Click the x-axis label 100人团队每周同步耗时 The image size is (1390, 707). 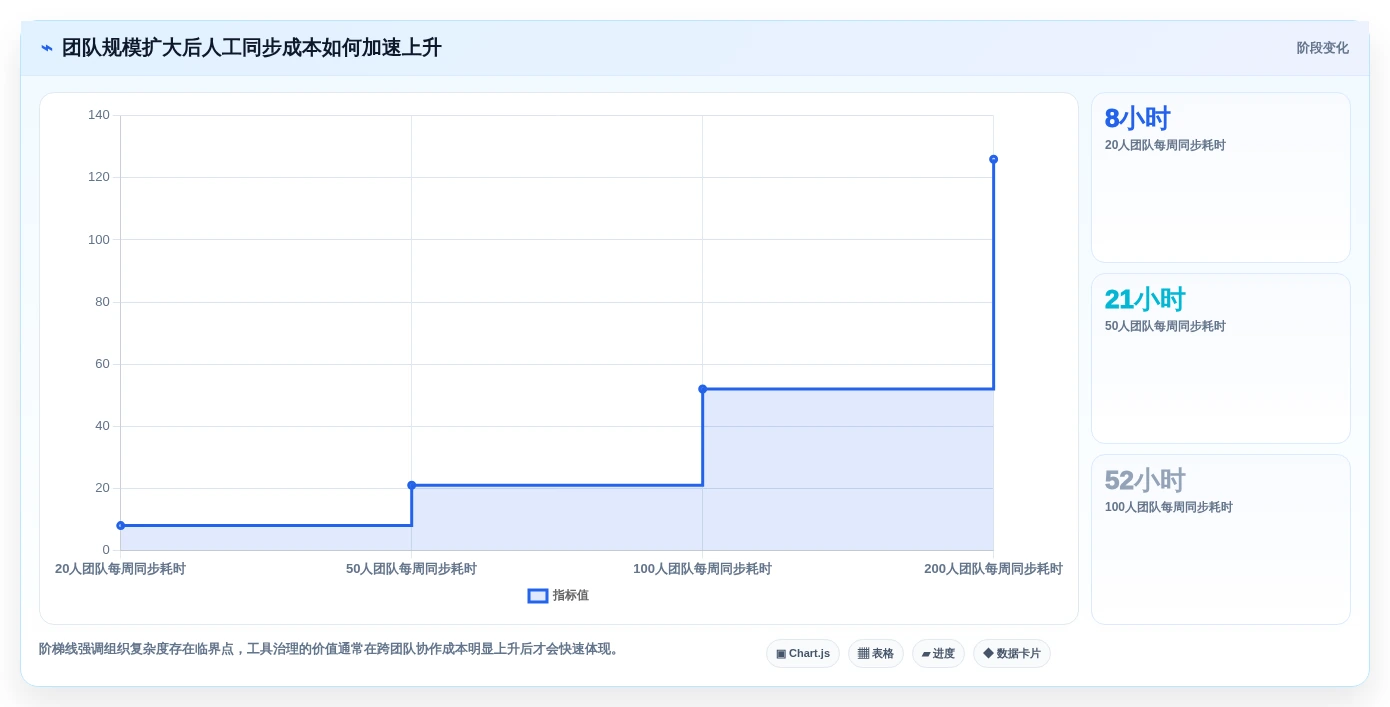(702, 569)
